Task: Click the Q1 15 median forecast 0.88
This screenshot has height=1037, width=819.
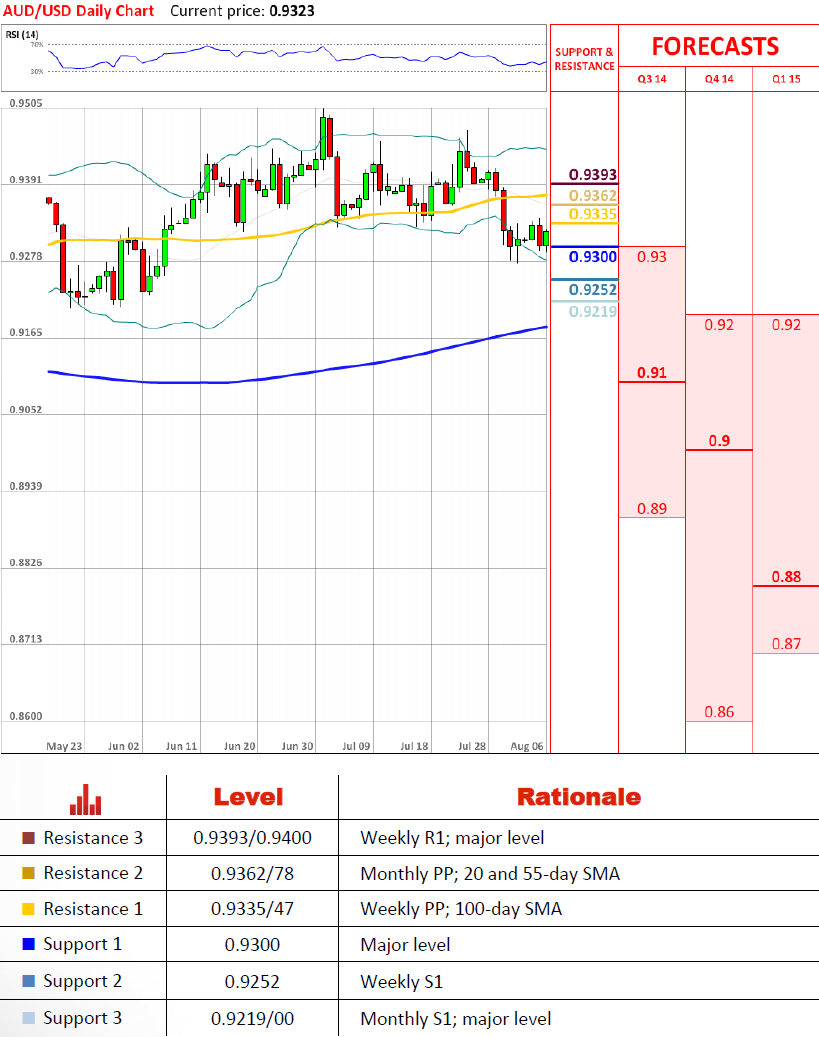Action: 786,577
